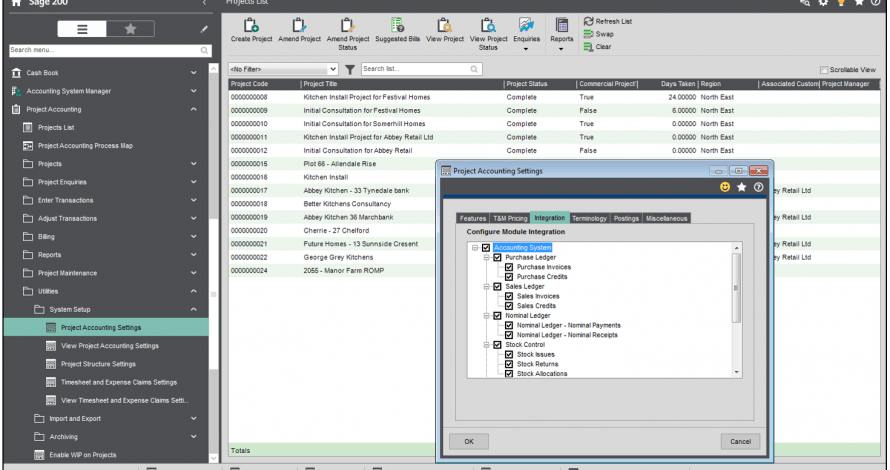The width and height of the screenshot is (890, 470).
Task: Toggle Sales Credits checkbox
Action: 509,305
